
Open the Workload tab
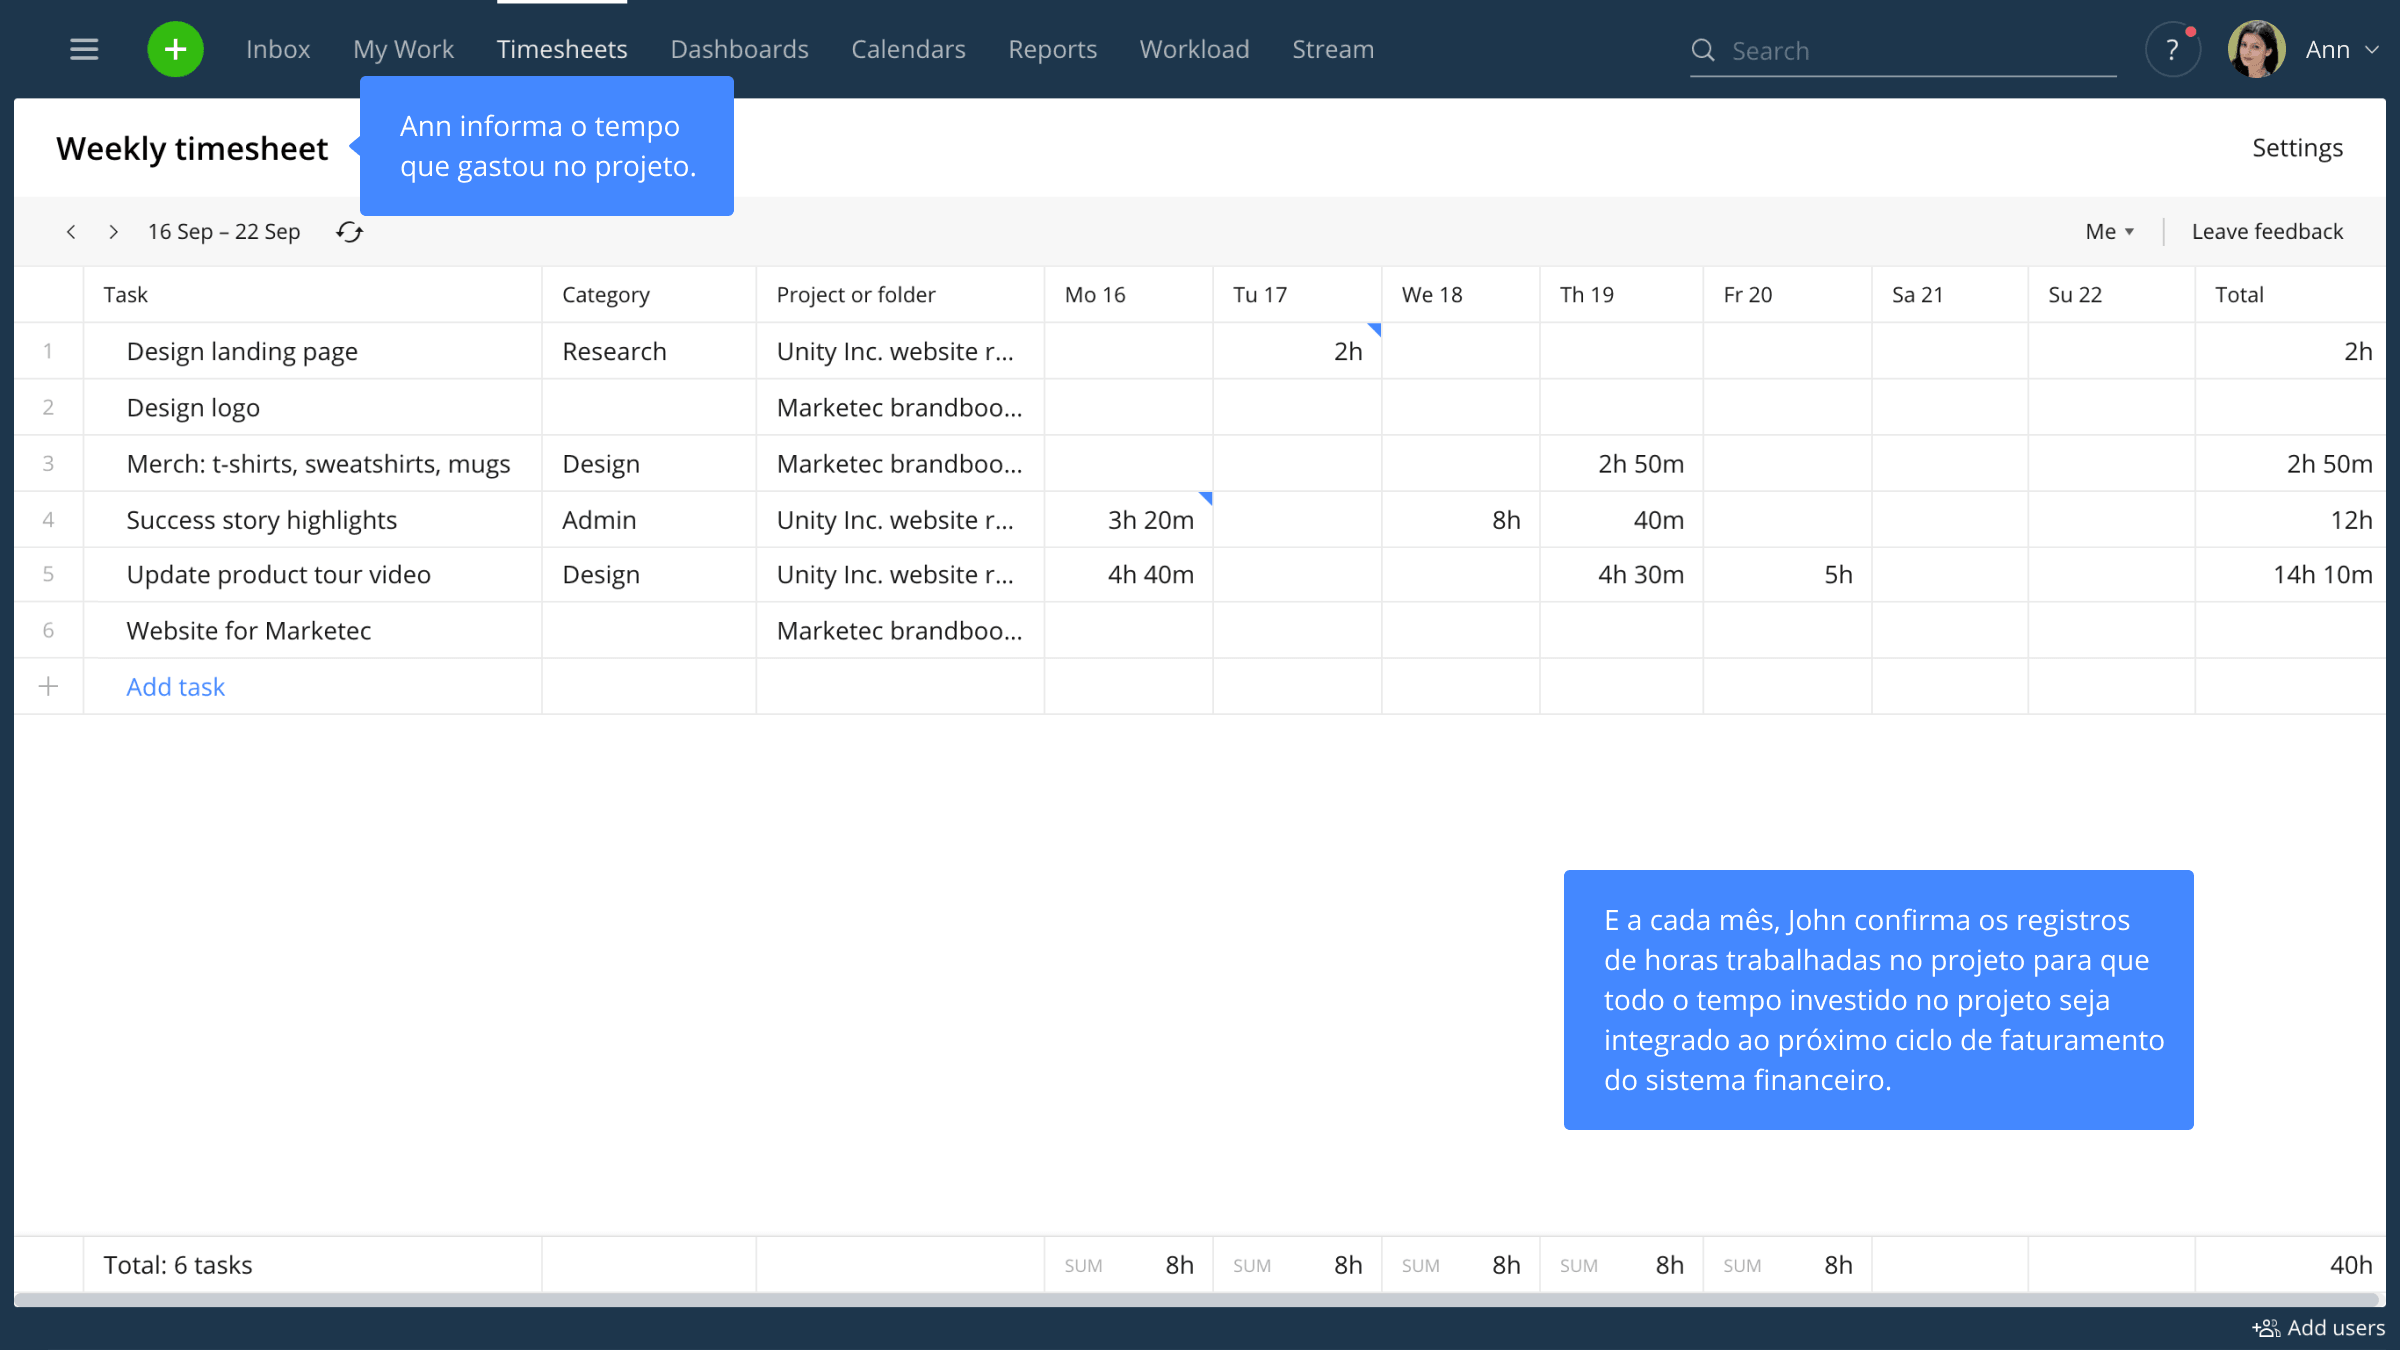pos(1194,49)
